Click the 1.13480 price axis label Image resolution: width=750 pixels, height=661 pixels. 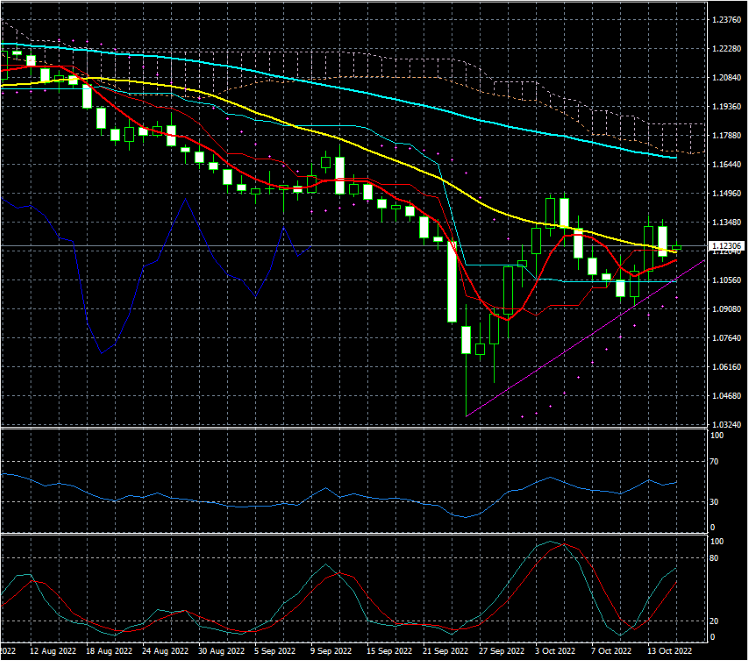tap(726, 222)
